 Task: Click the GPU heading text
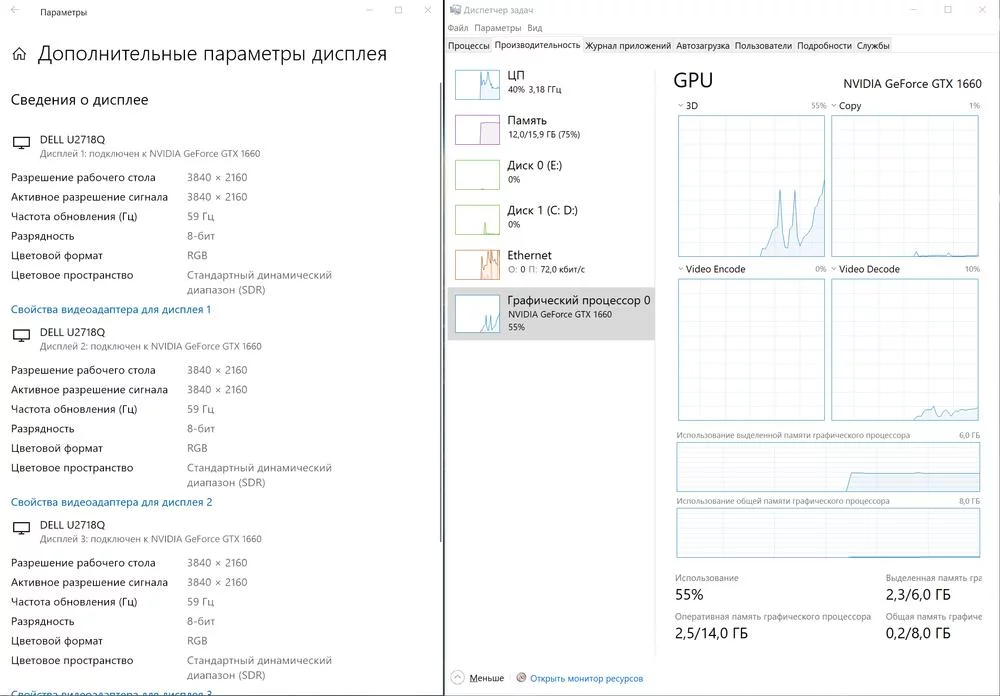pos(693,80)
